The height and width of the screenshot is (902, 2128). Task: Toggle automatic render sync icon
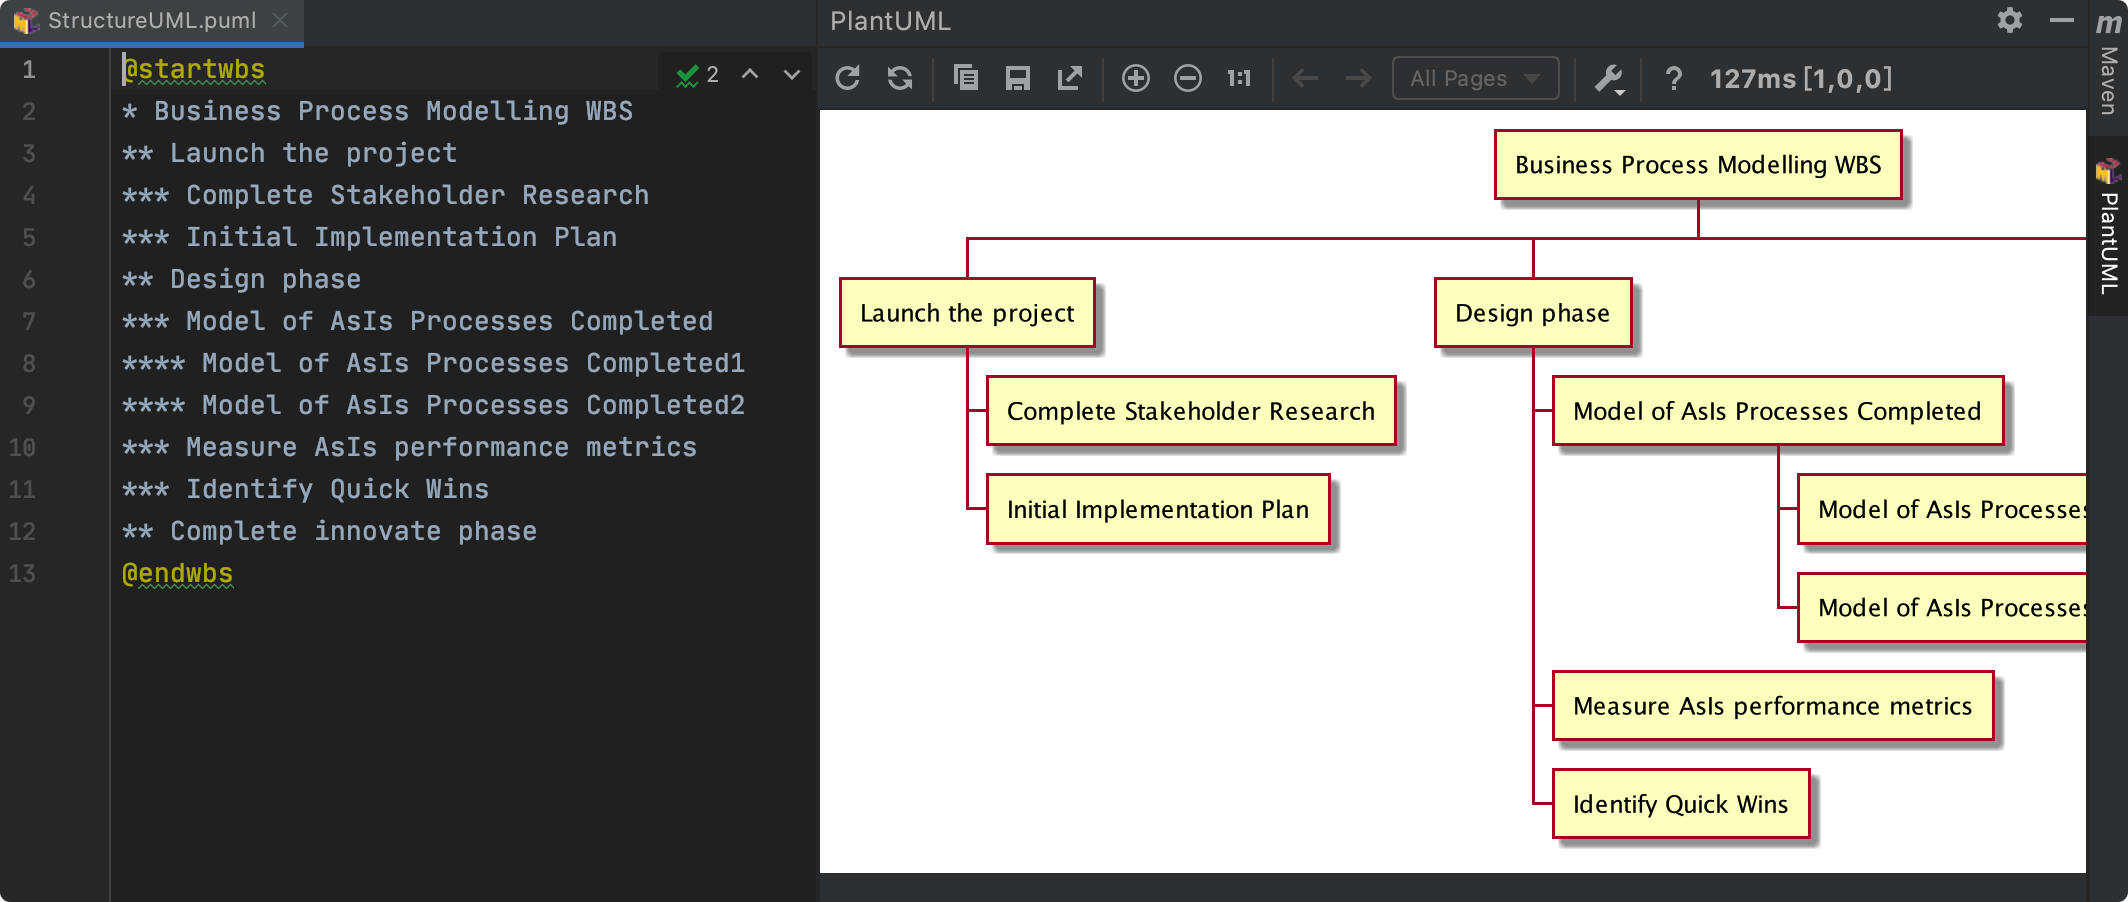[x=900, y=78]
